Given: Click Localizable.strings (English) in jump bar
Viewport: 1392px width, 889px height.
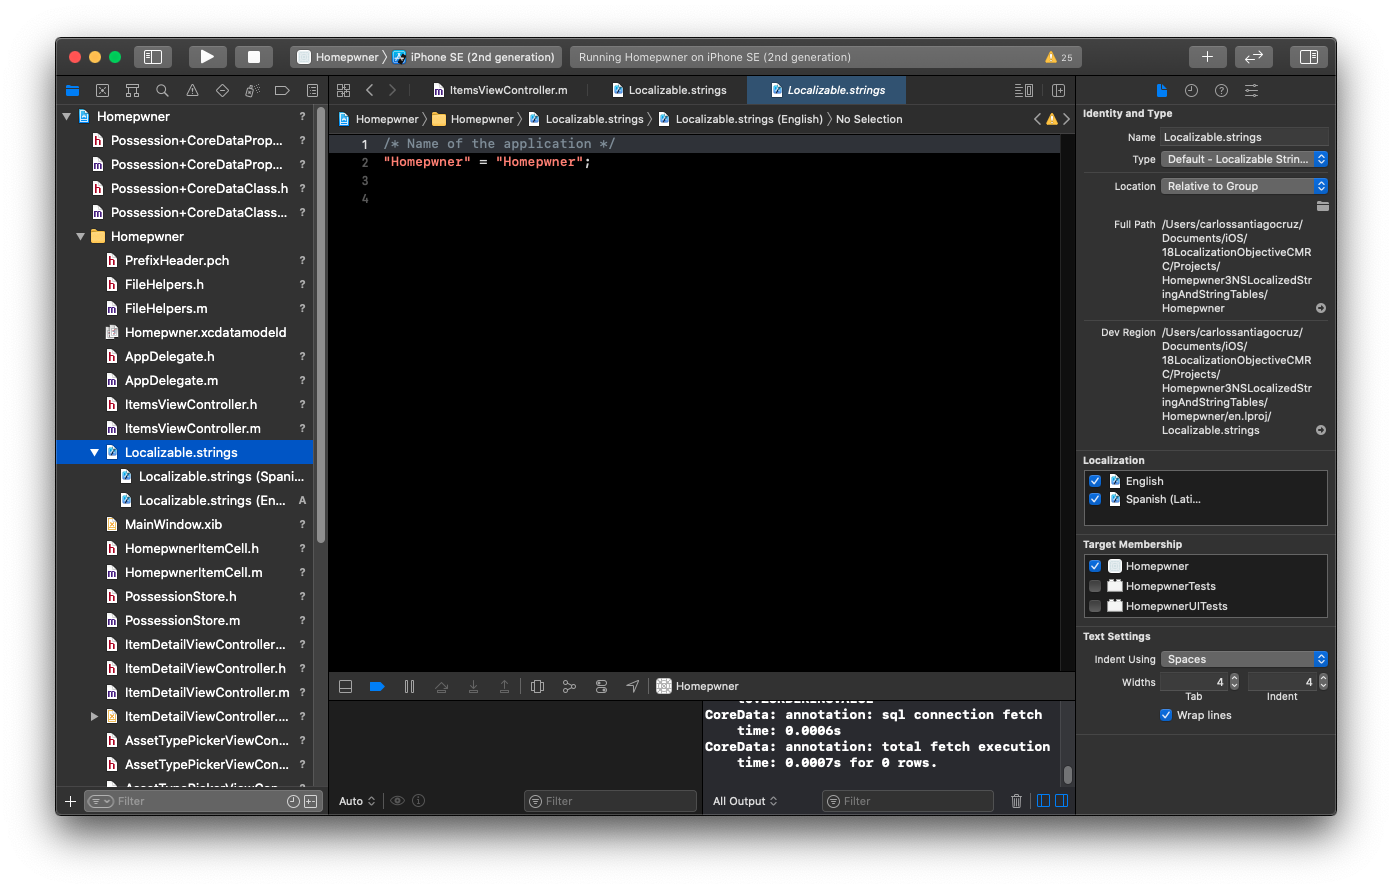Looking at the screenshot, I should point(740,119).
